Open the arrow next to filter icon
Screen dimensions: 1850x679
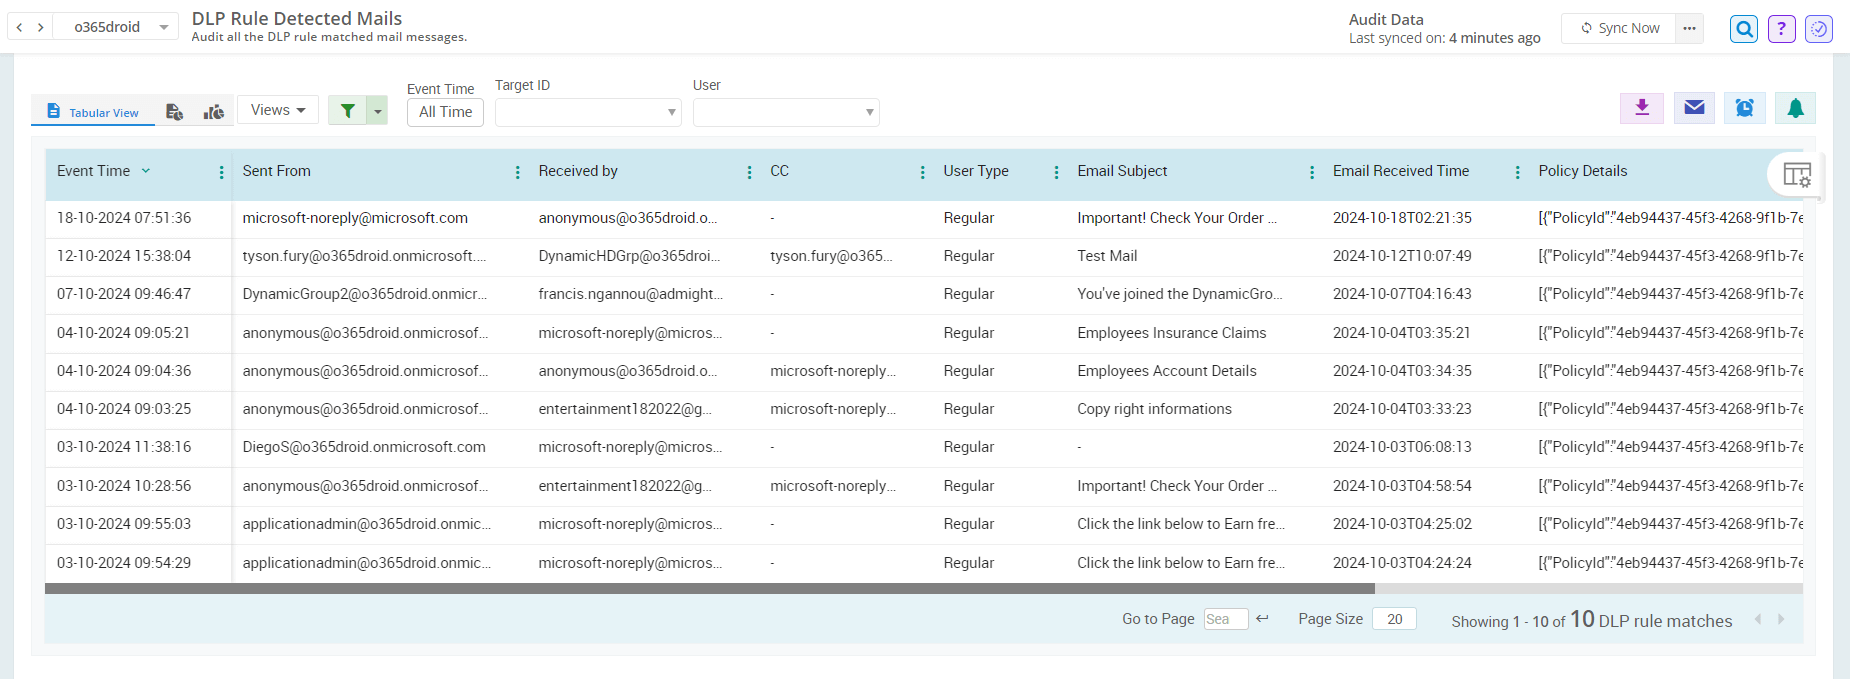(x=378, y=111)
